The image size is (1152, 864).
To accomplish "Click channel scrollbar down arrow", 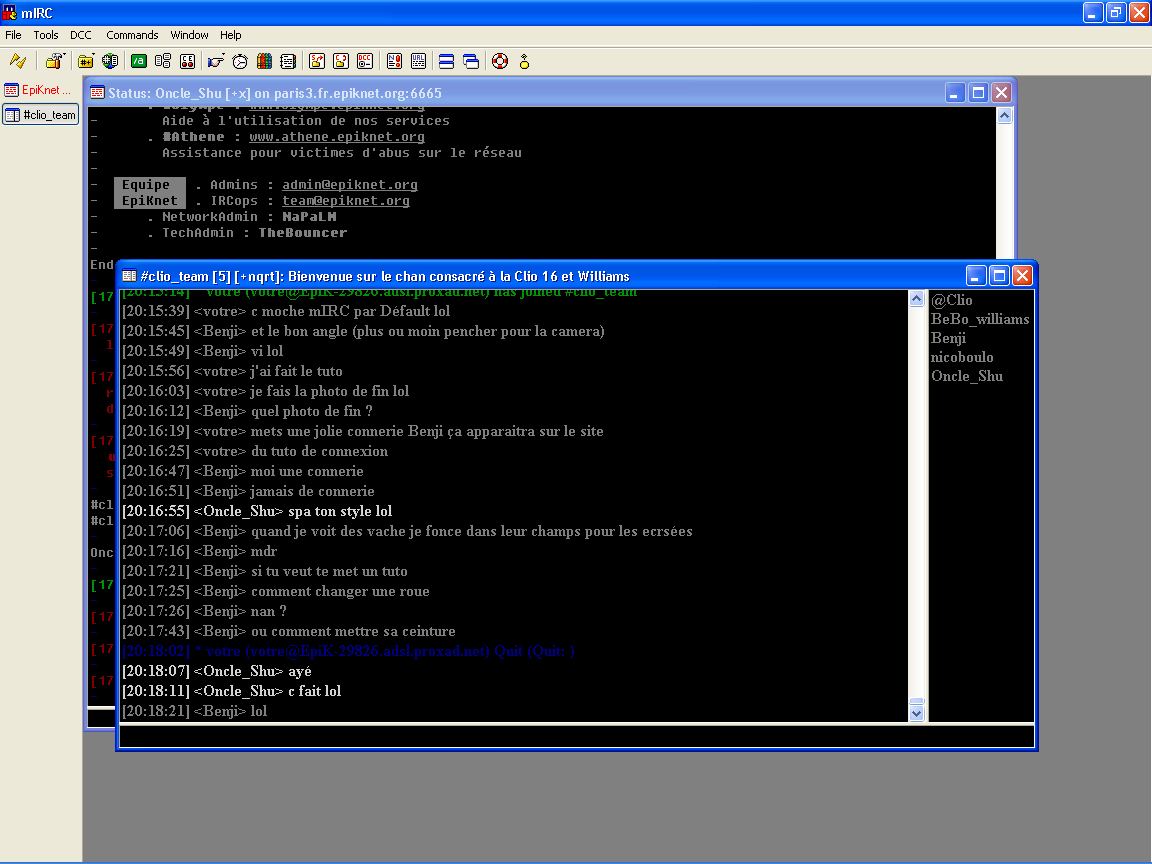I will (916, 713).
